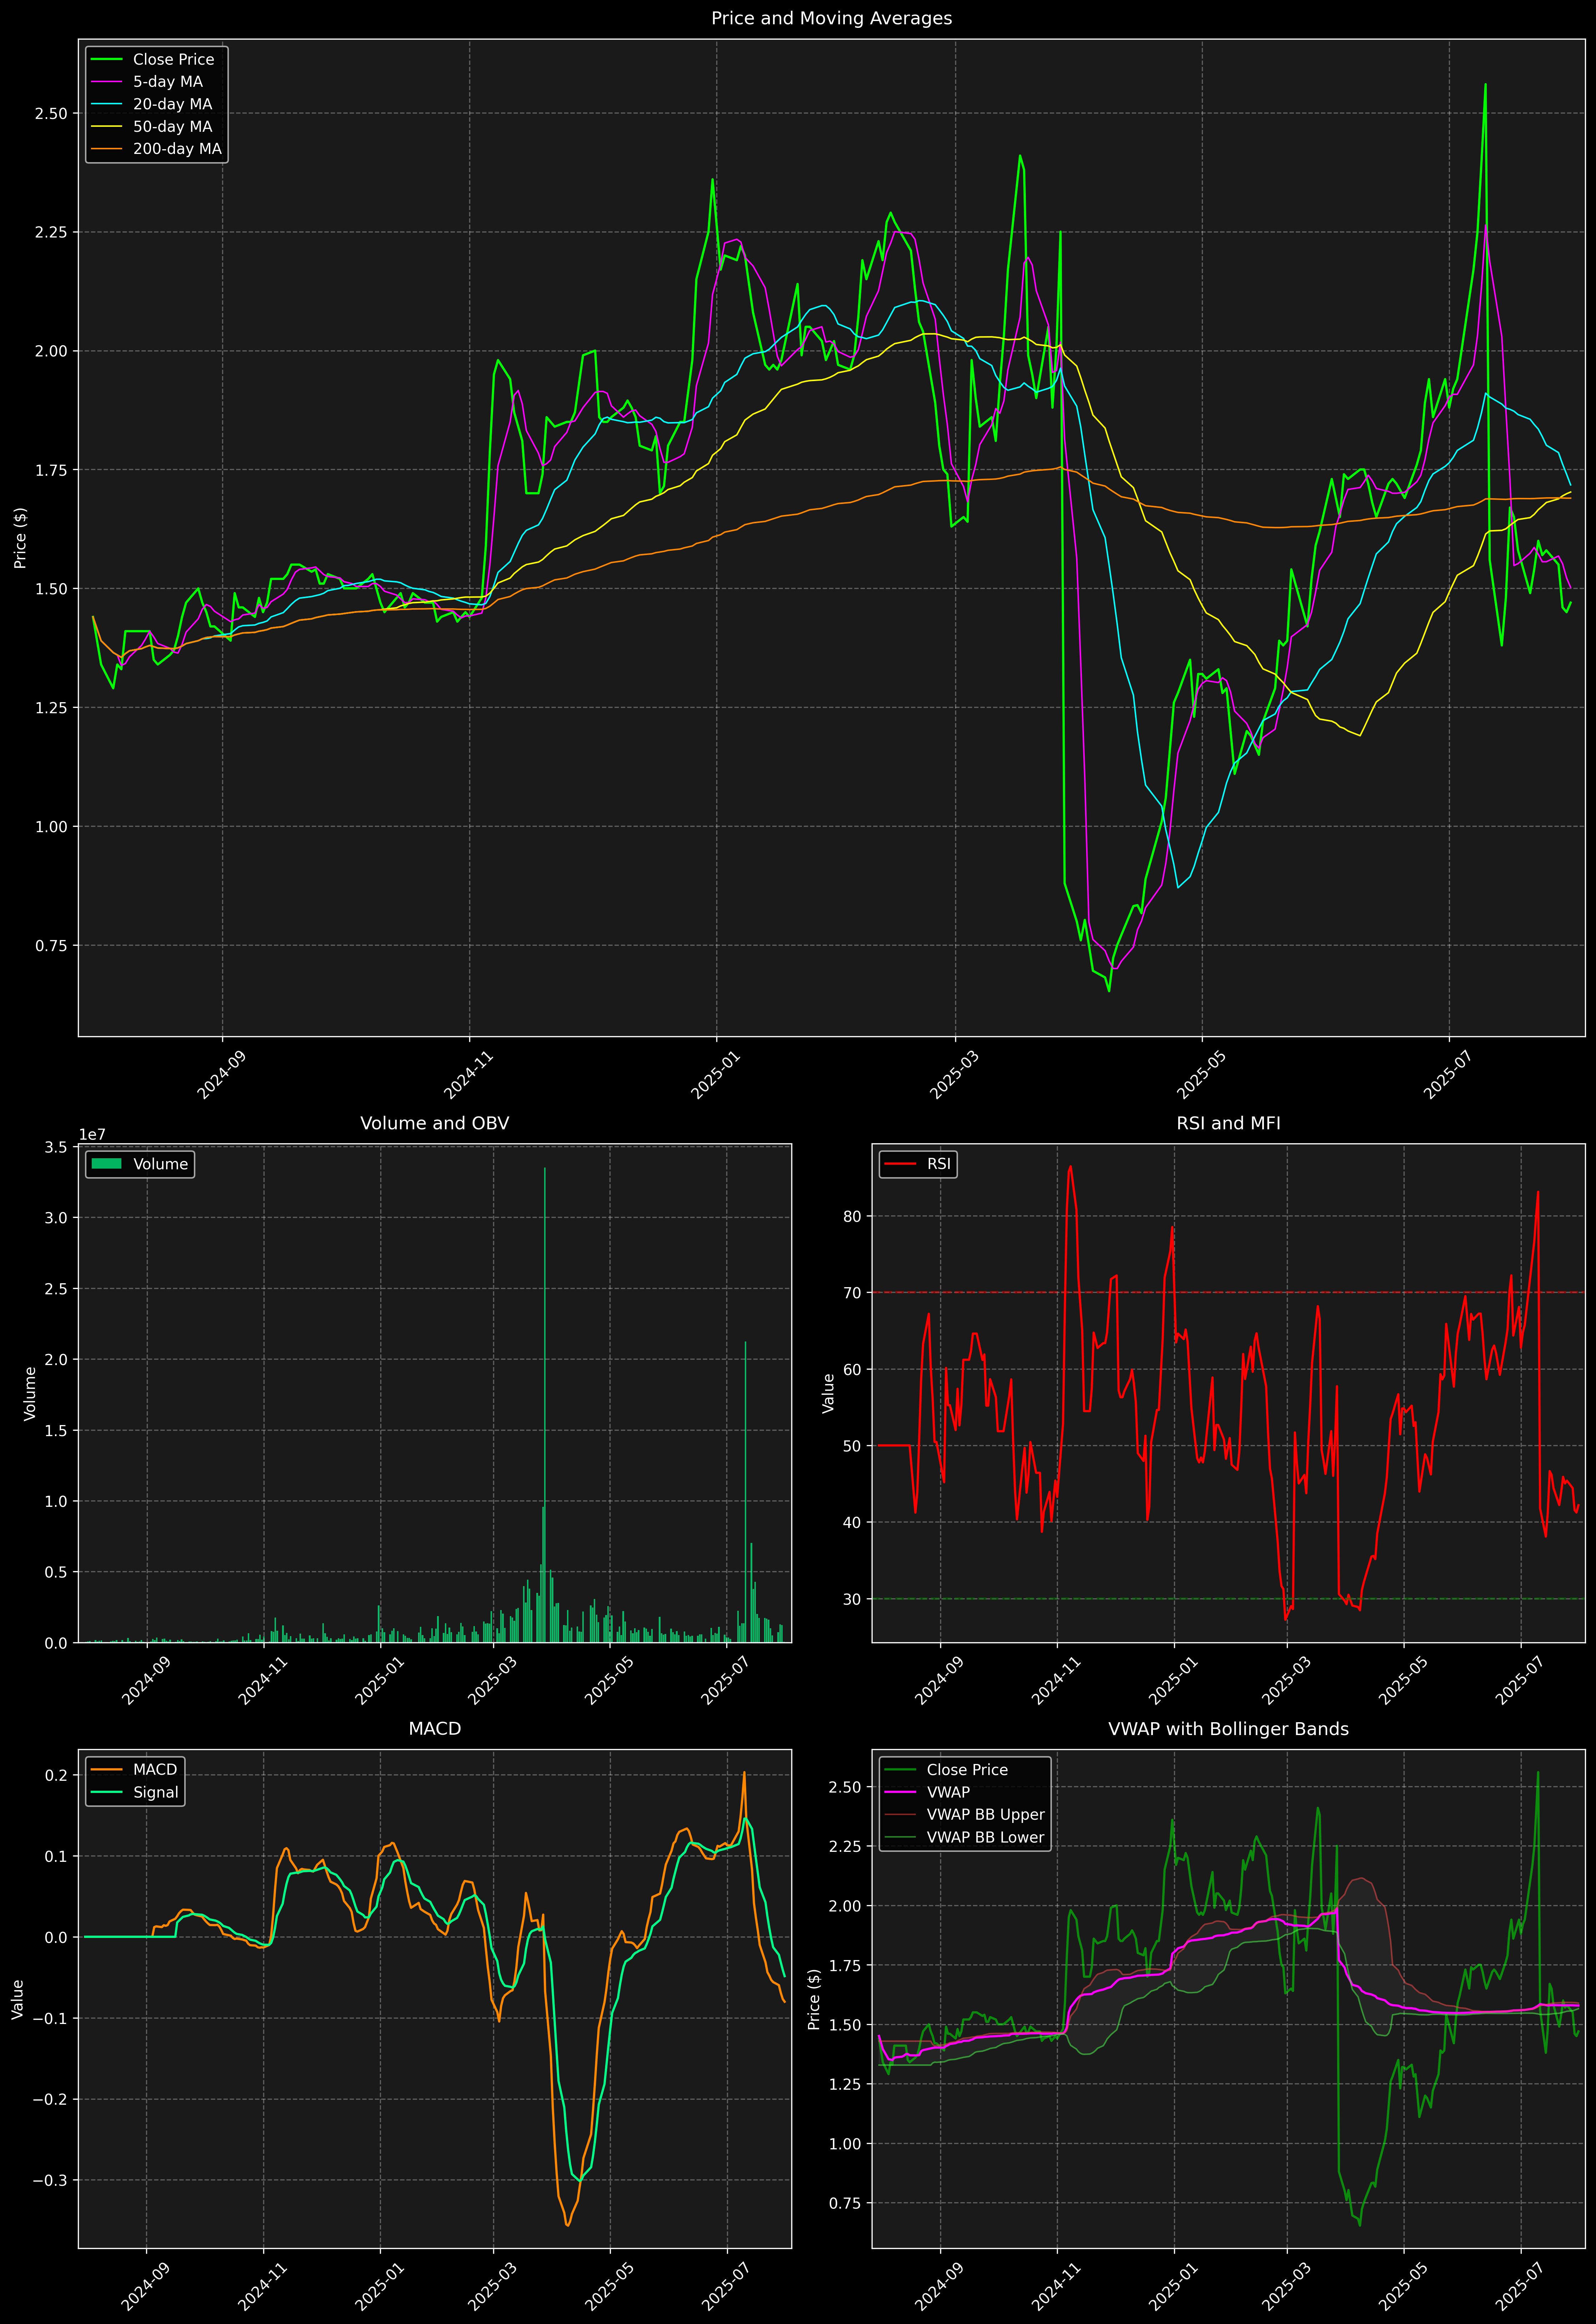Click the 'VWAP with Bollinger Bands' title
The image size is (1596, 2324).
1228,1729
